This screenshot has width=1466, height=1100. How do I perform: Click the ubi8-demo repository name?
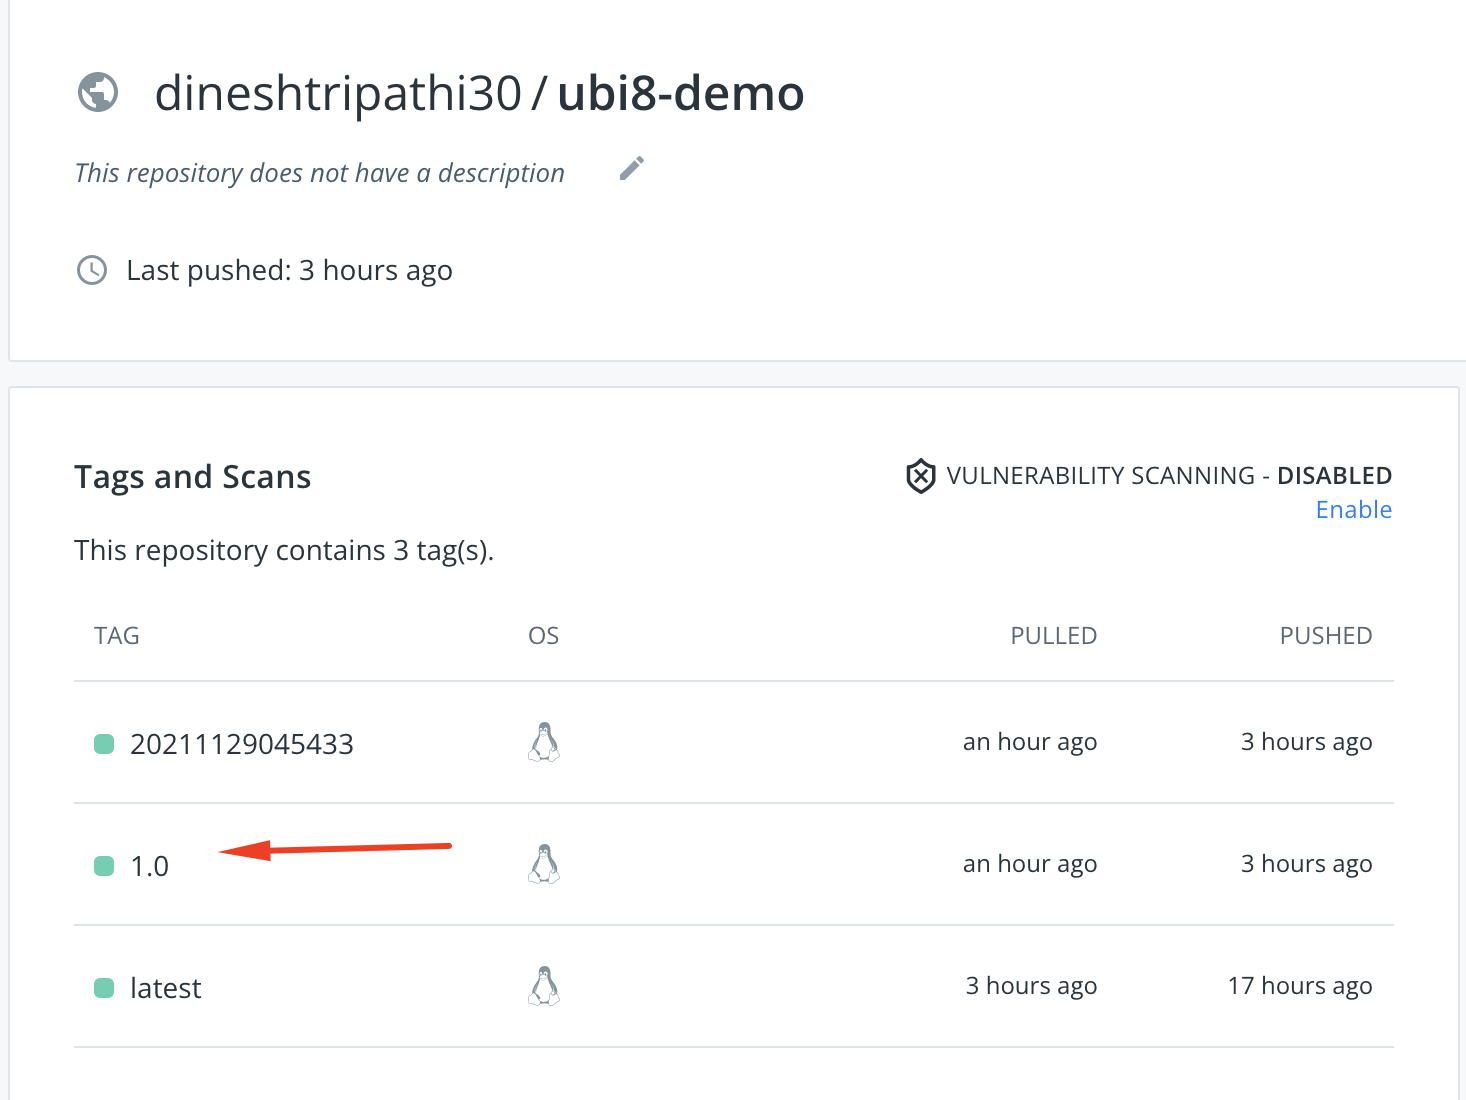681,94
